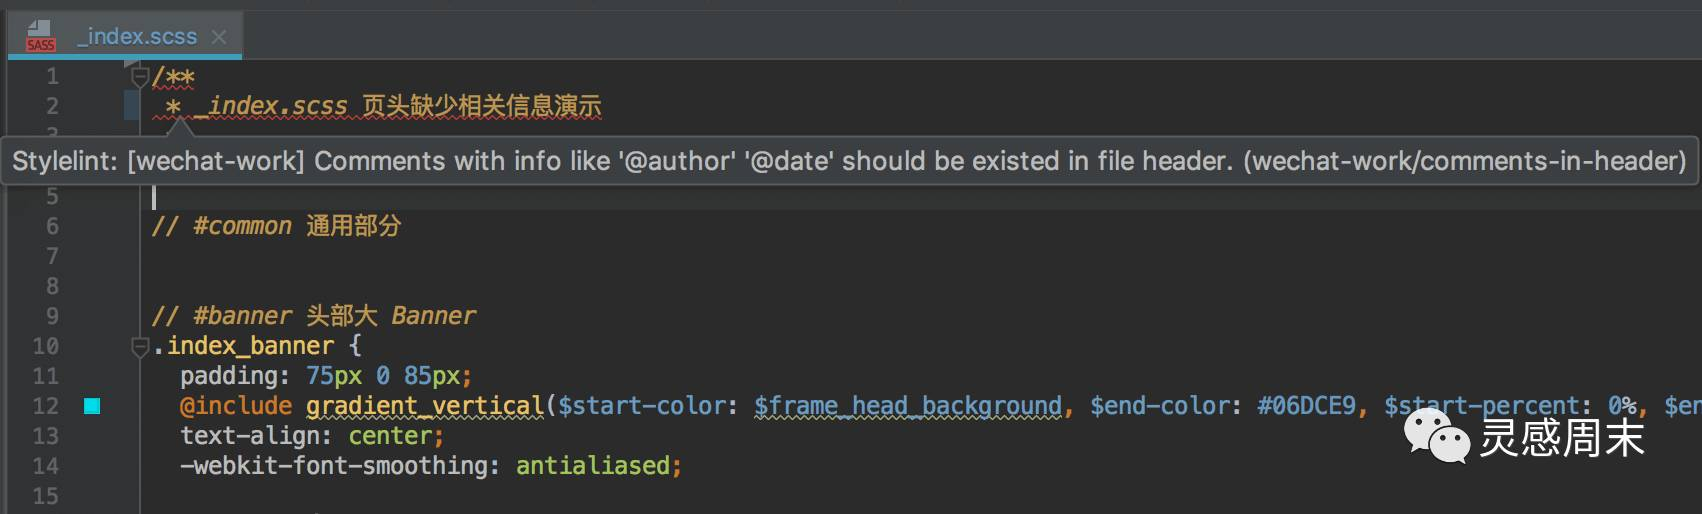The height and width of the screenshot is (514, 1702).
Task: Click the .index_banner selector text
Action: 243,346
